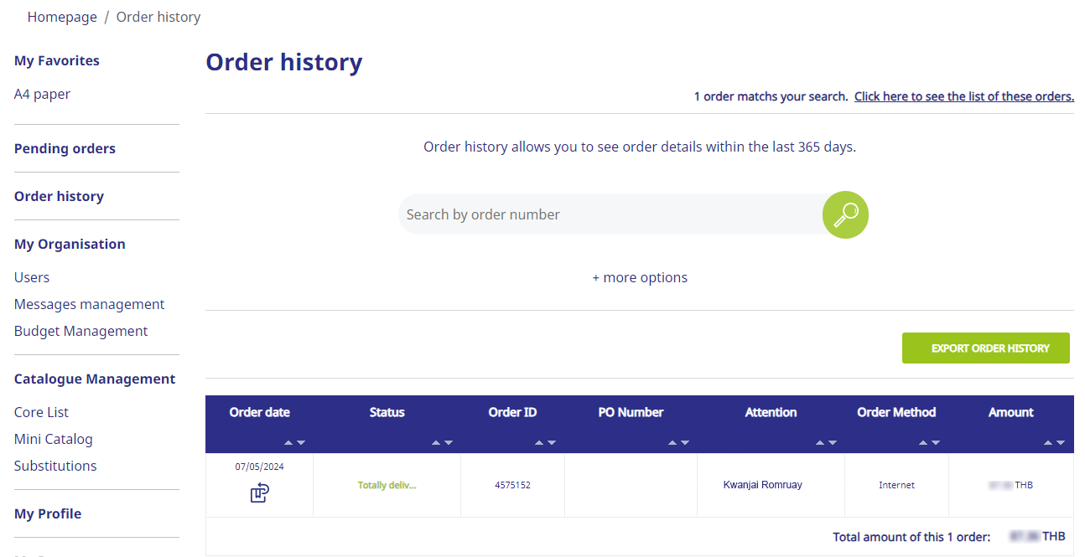
Task: Sort ascending by Order Method
Action: pos(923,443)
